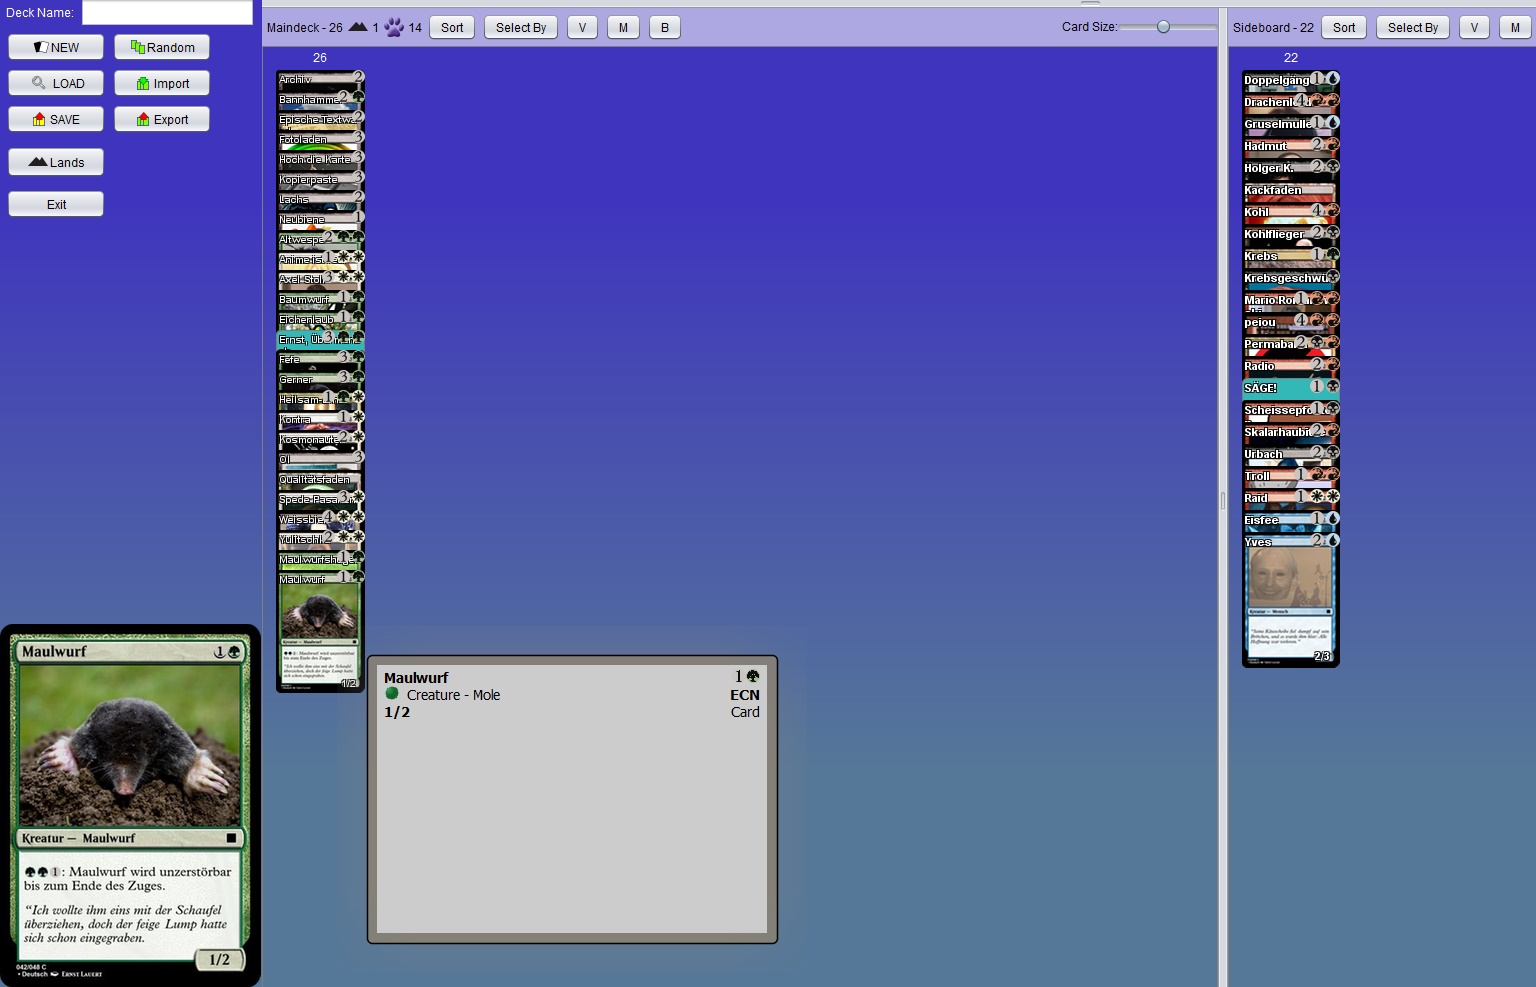1536x987 pixels.
Task: Open the Maindeck Sort dropdown
Action: click(x=452, y=27)
